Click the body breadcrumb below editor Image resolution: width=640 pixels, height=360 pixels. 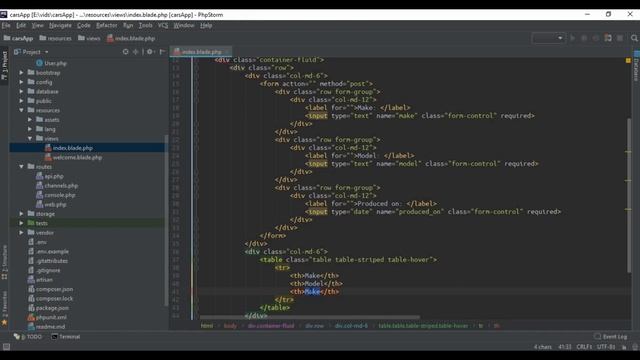(230, 326)
